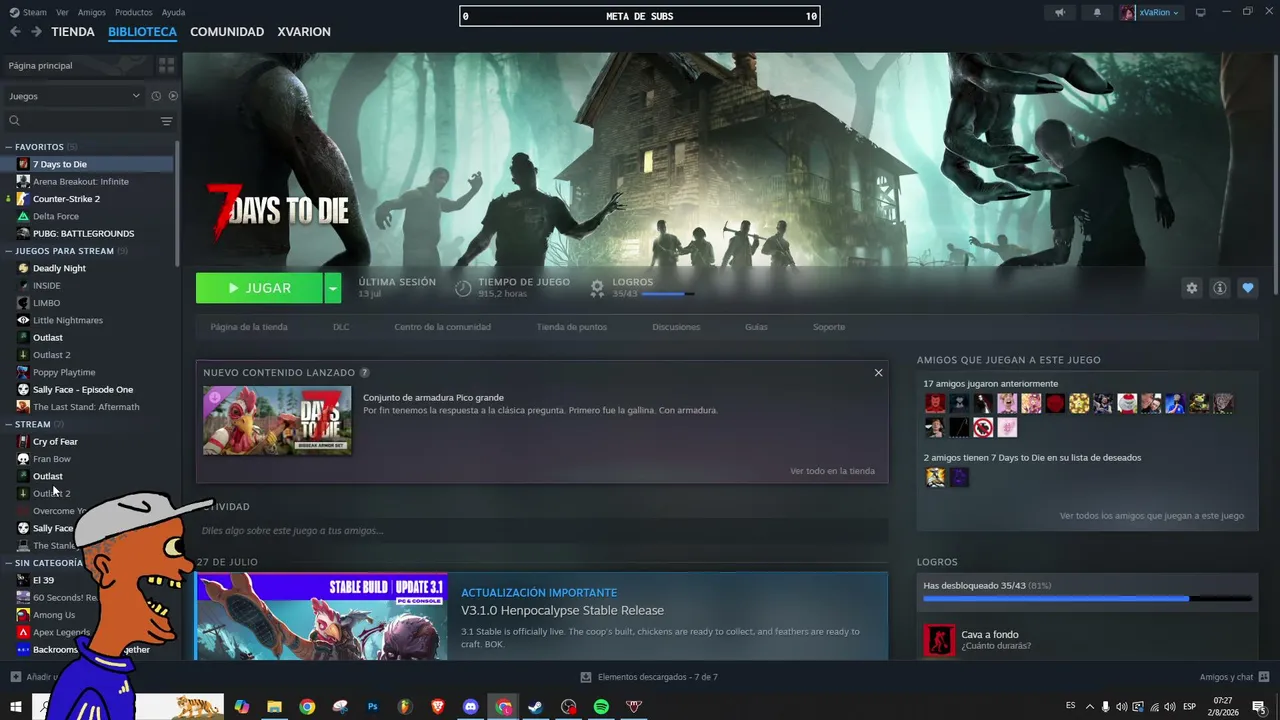Open Página de la tienda link

pyautogui.click(x=249, y=327)
